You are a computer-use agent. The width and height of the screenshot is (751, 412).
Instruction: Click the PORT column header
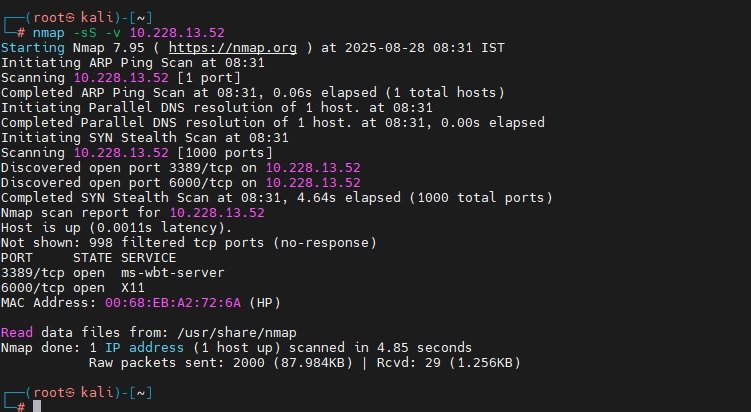17,258
